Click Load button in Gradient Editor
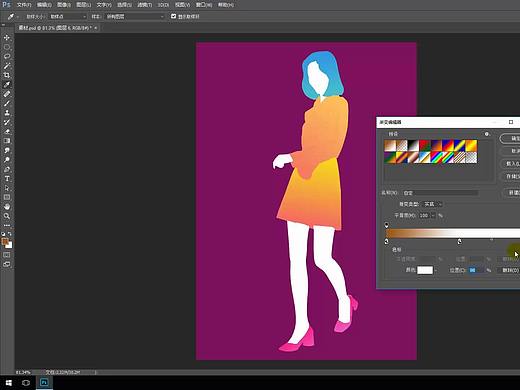 (511, 164)
